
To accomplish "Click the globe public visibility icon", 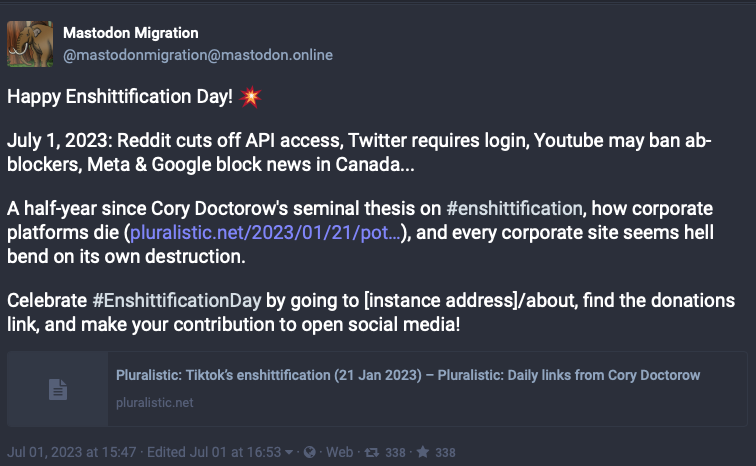I will (310, 453).
